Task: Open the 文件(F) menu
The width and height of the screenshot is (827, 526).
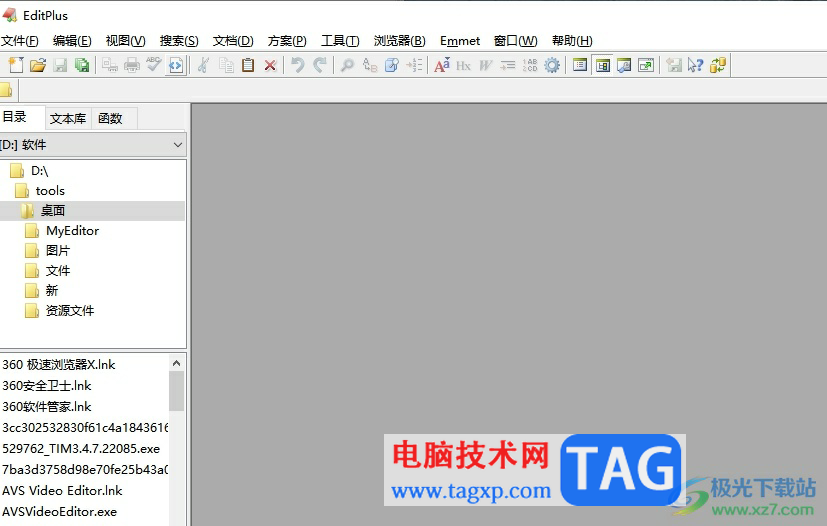Action: pyautogui.click(x=20, y=41)
